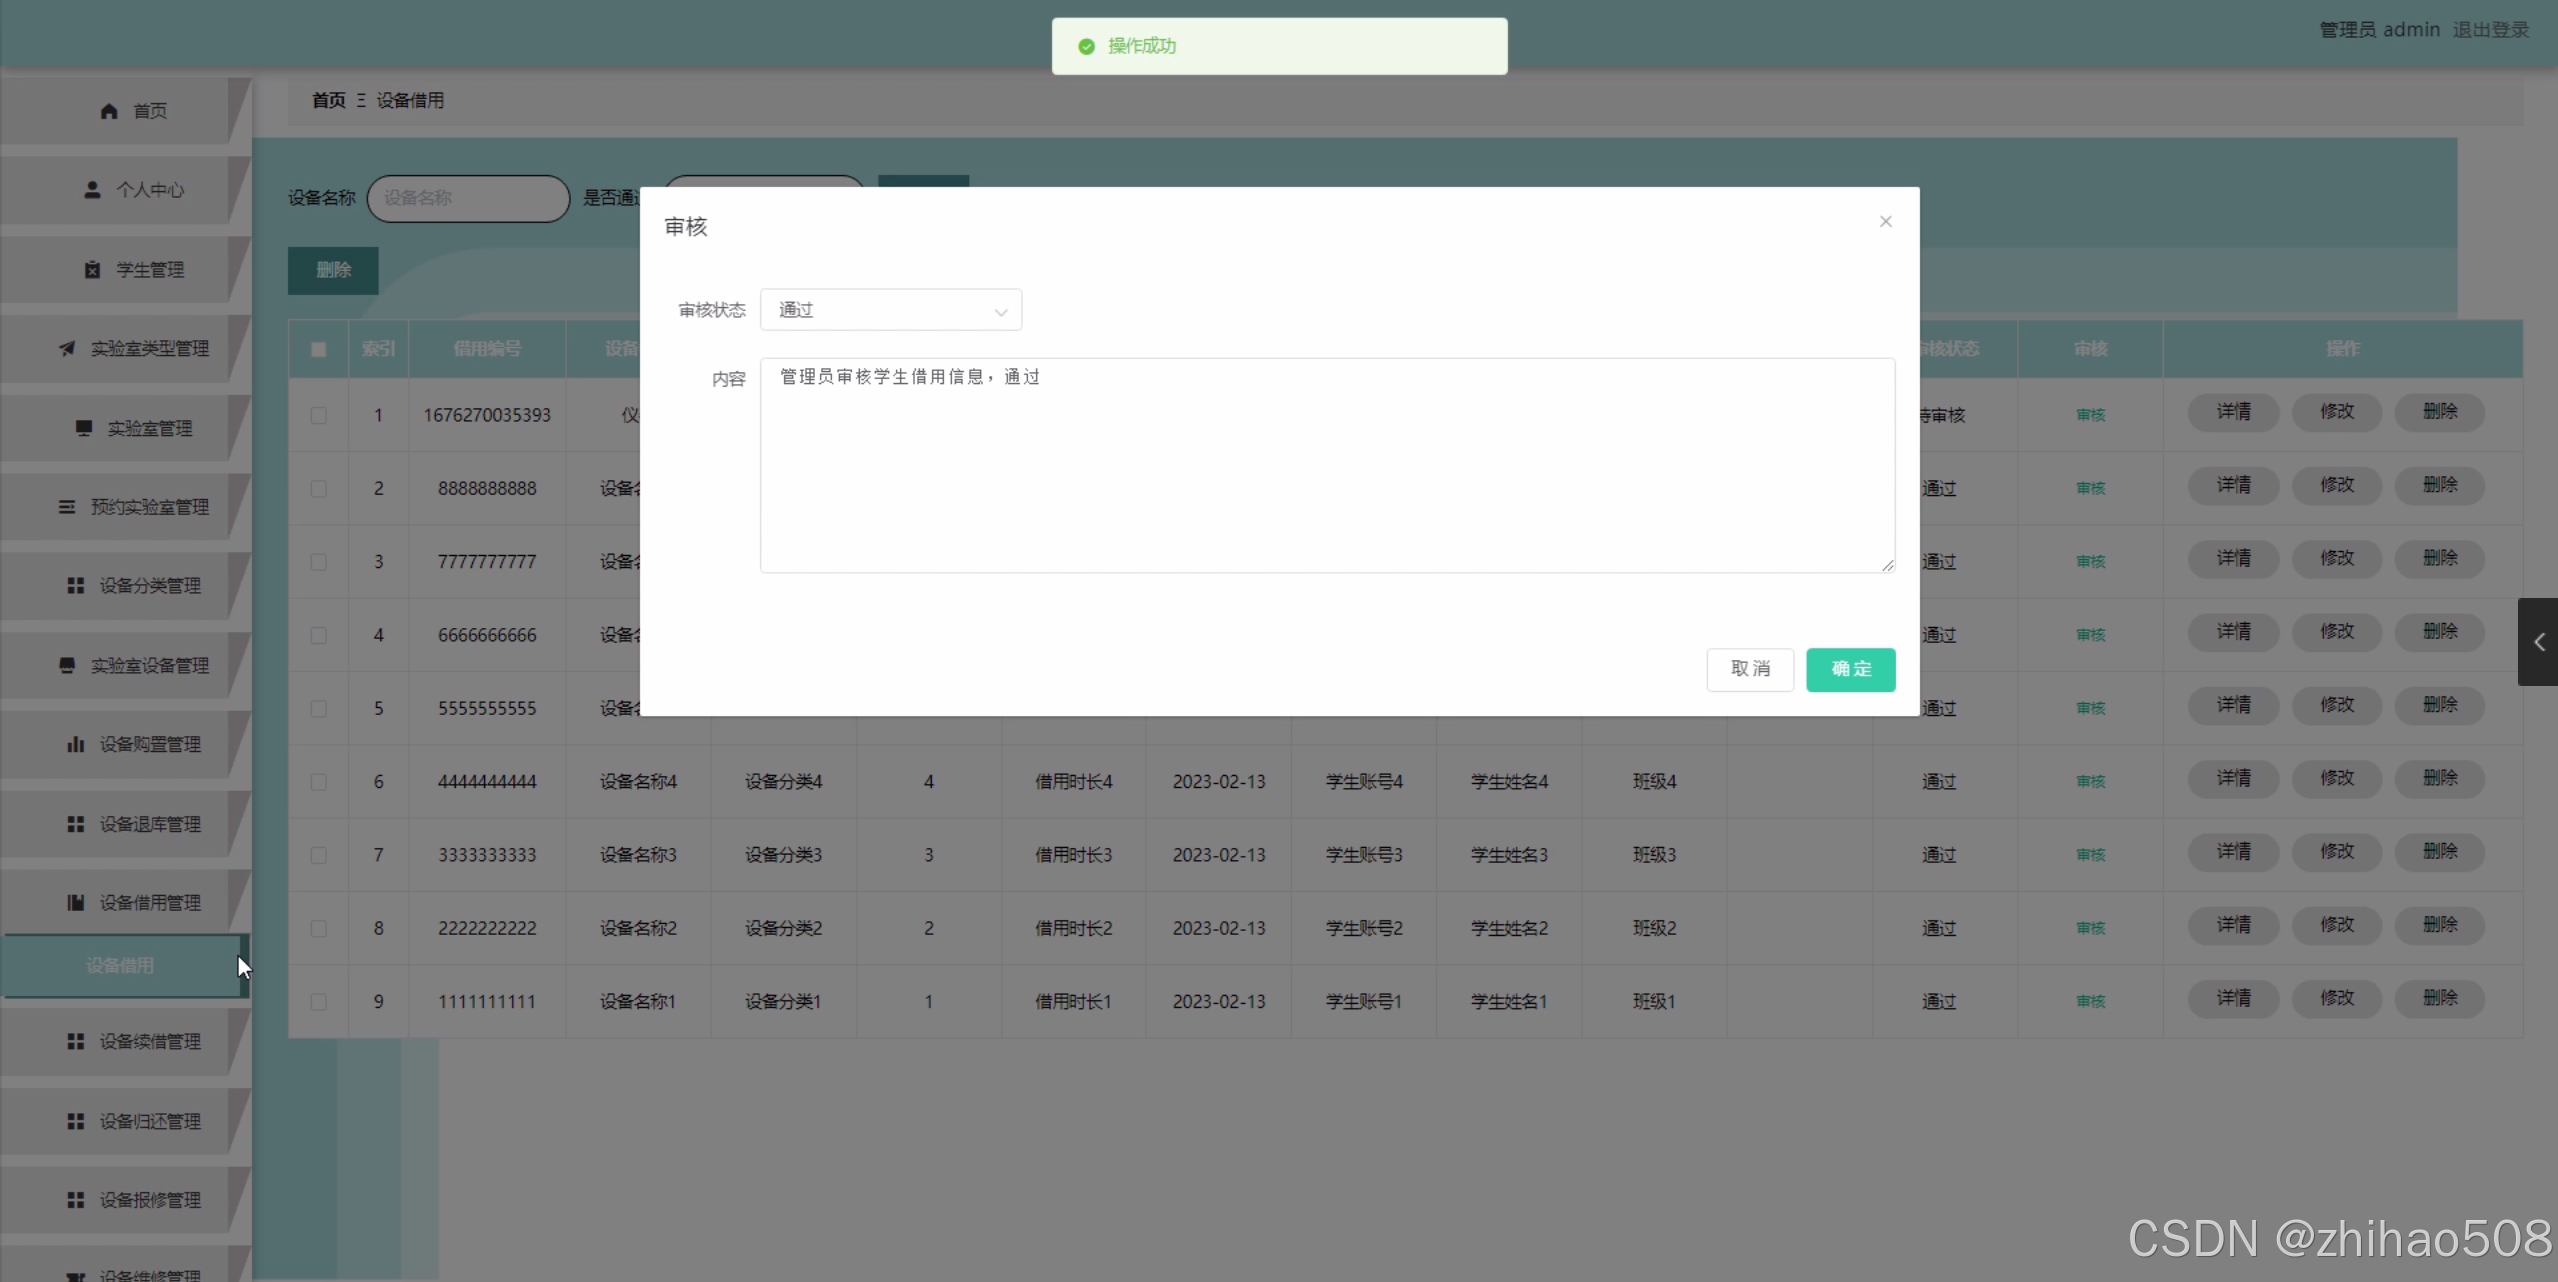Click the home icon in the sidebar
Viewport: 2558px width, 1282px height.
(109, 111)
